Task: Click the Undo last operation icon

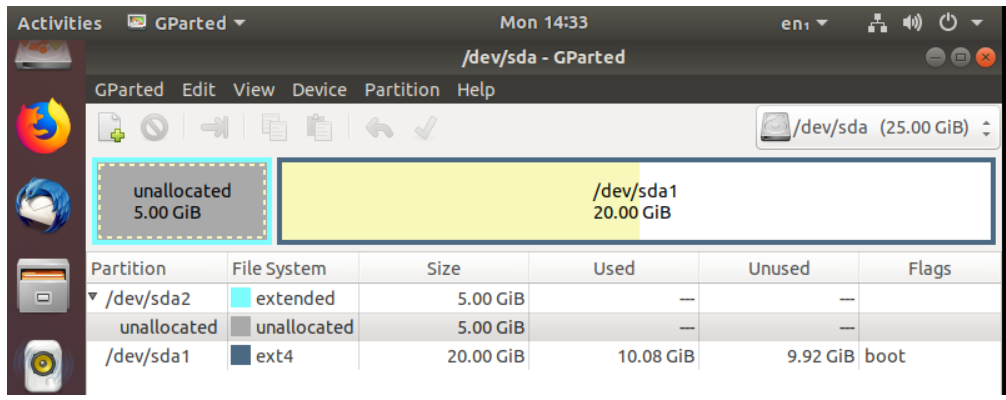Action: (379, 128)
